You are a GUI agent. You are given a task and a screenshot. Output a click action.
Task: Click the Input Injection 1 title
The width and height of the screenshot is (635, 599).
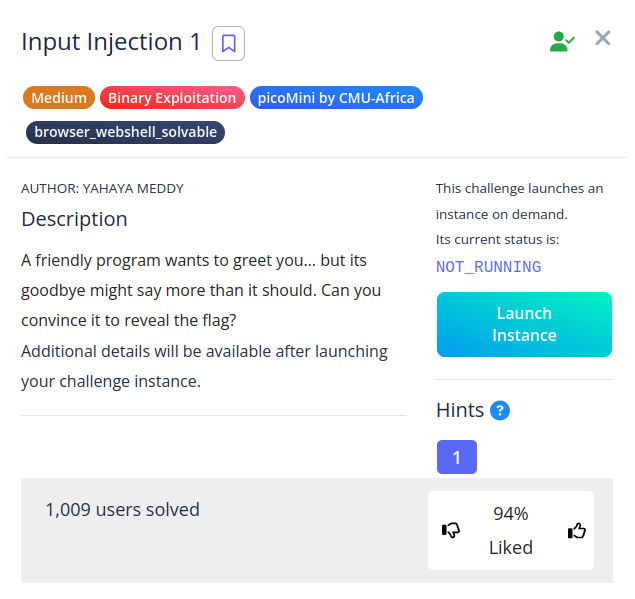110,42
